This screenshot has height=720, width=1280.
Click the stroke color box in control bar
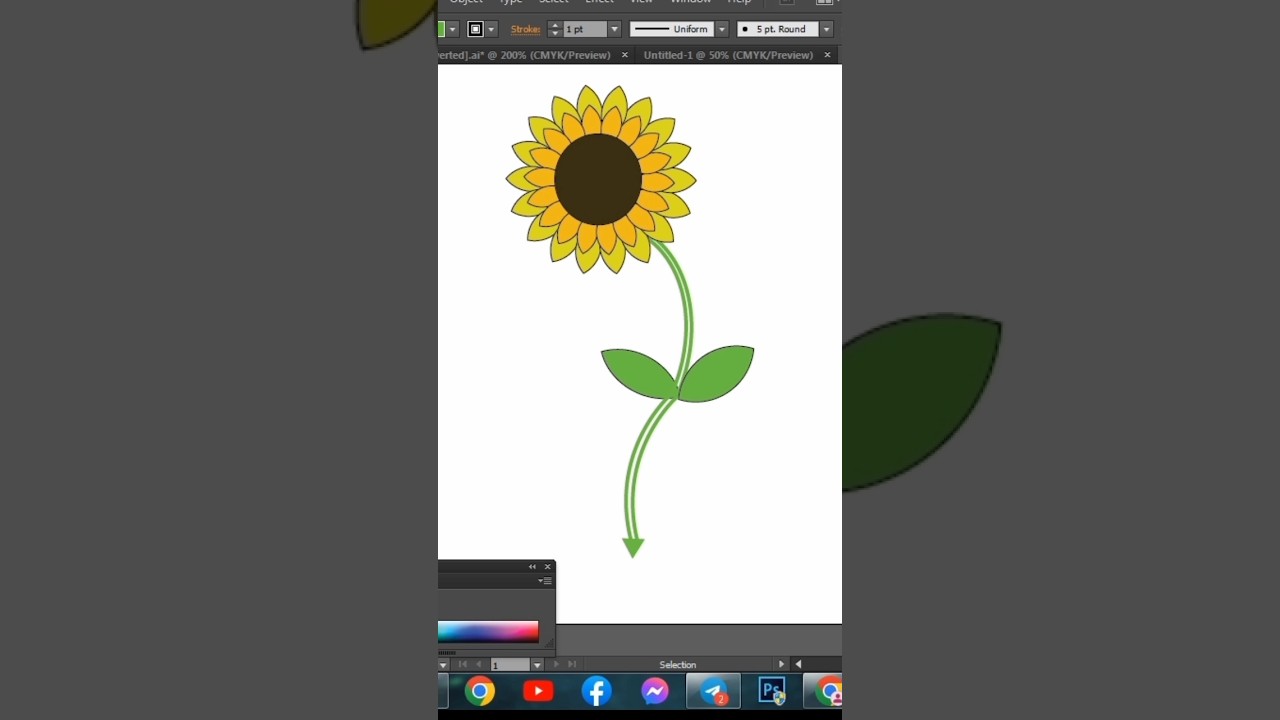pos(476,29)
